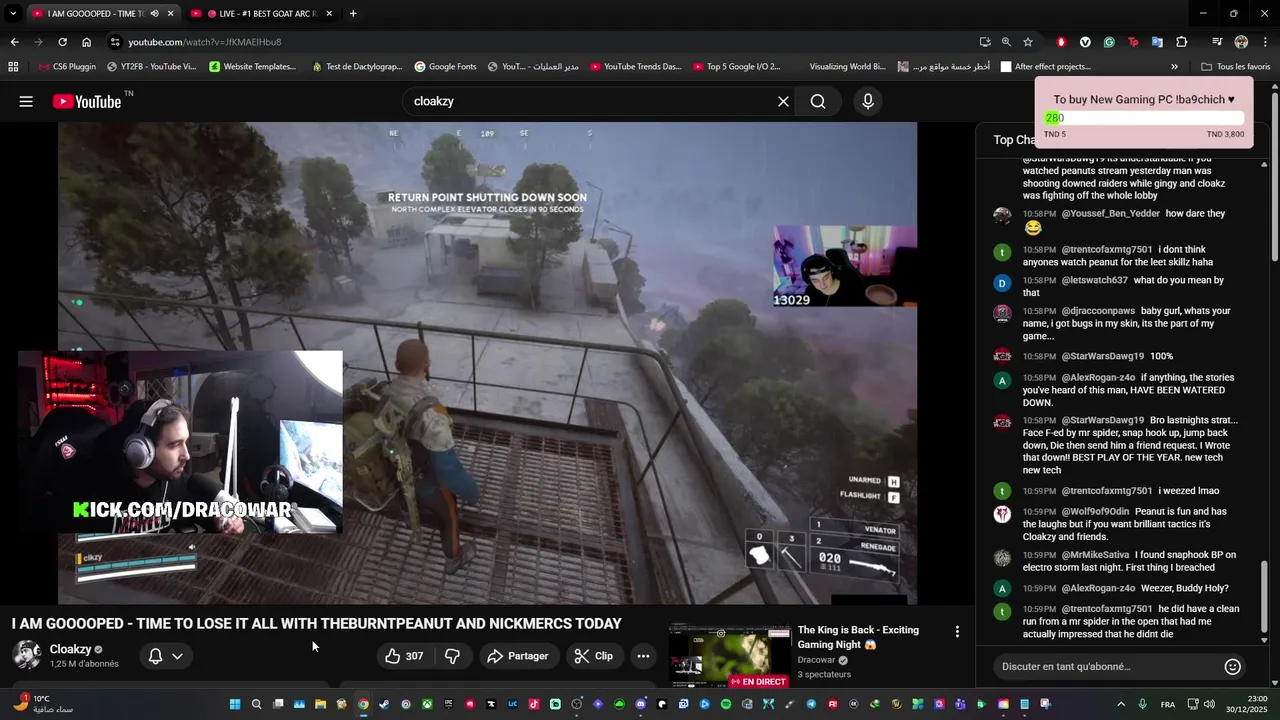The height and width of the screenshot is (720, 1280).
Task: Open the Dracowar channel link
Action: pyautogui.click(x=816, y=660)
